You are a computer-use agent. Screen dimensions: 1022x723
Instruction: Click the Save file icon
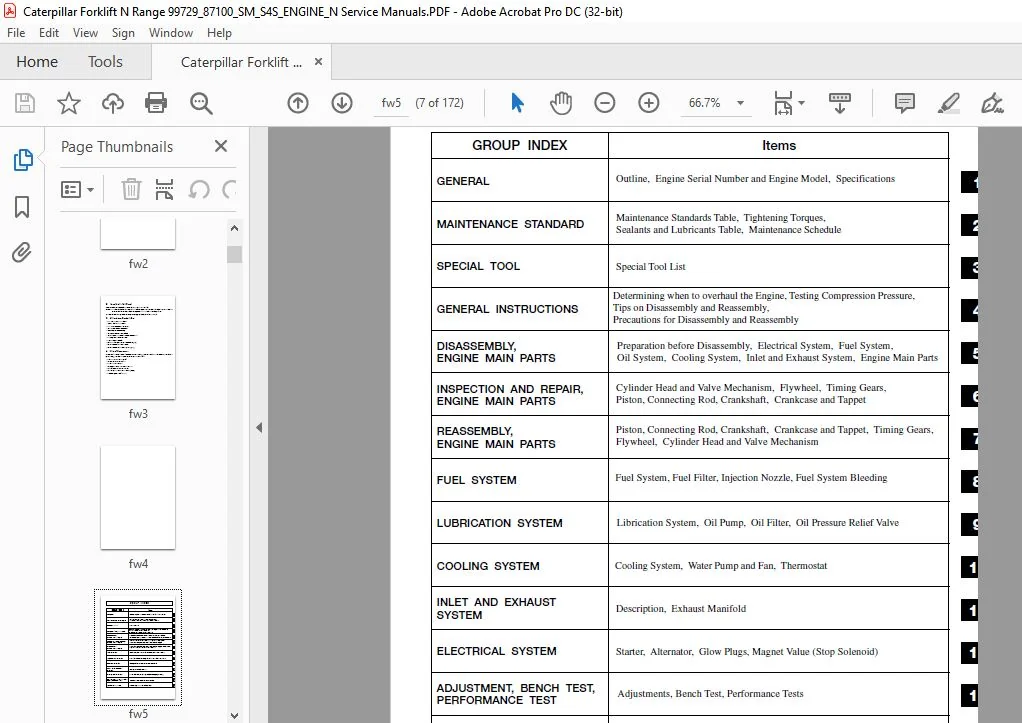tap(25, 103)
